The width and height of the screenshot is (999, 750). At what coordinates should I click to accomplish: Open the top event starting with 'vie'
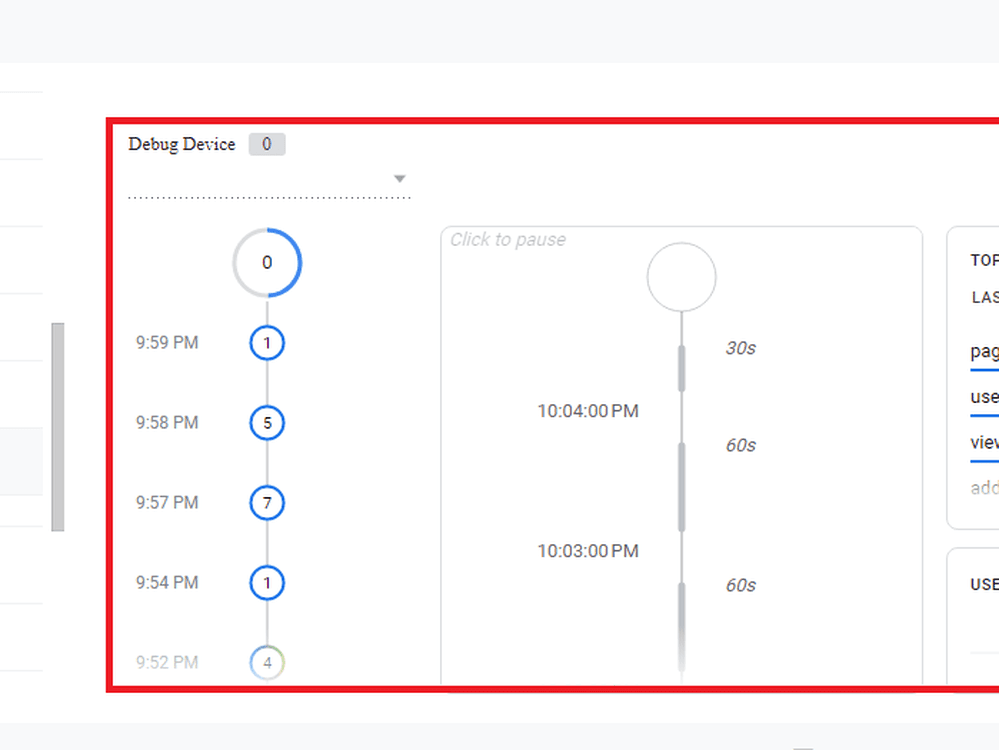[984, 442]
